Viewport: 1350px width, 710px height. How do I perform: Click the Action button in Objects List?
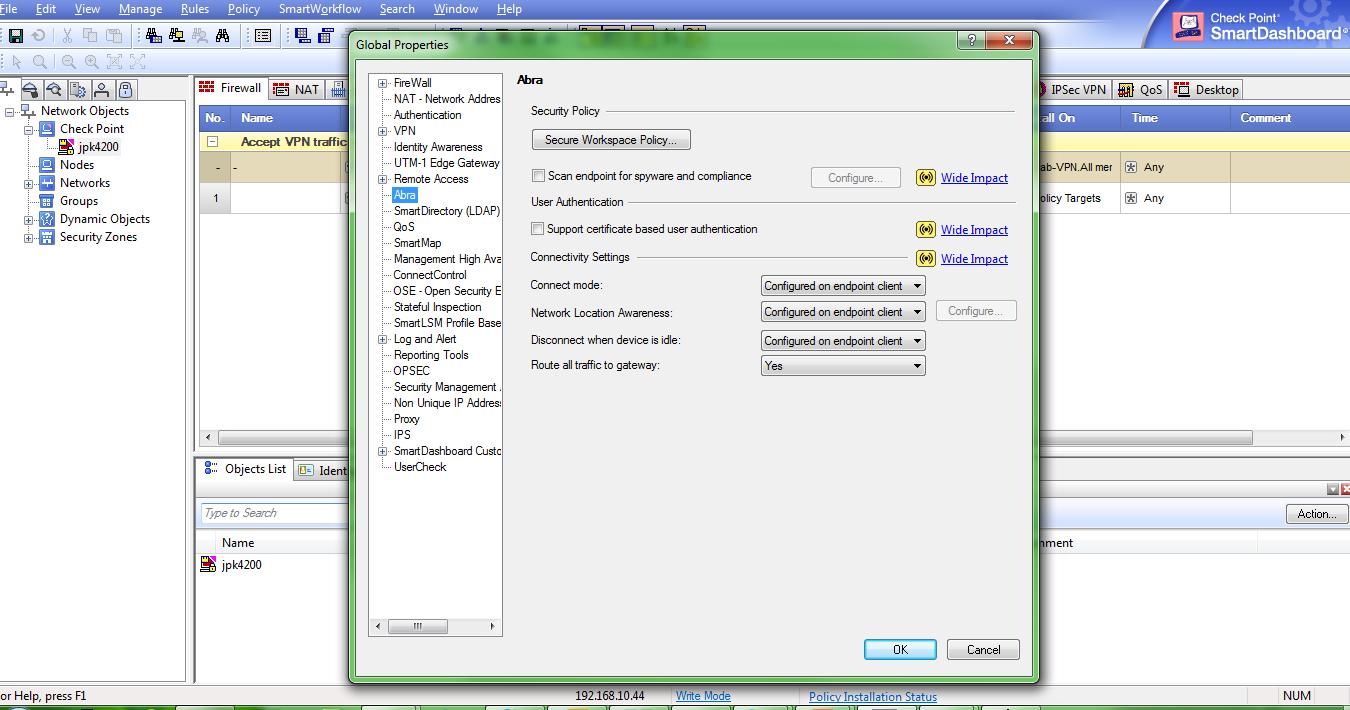[x=1317, y=514]
